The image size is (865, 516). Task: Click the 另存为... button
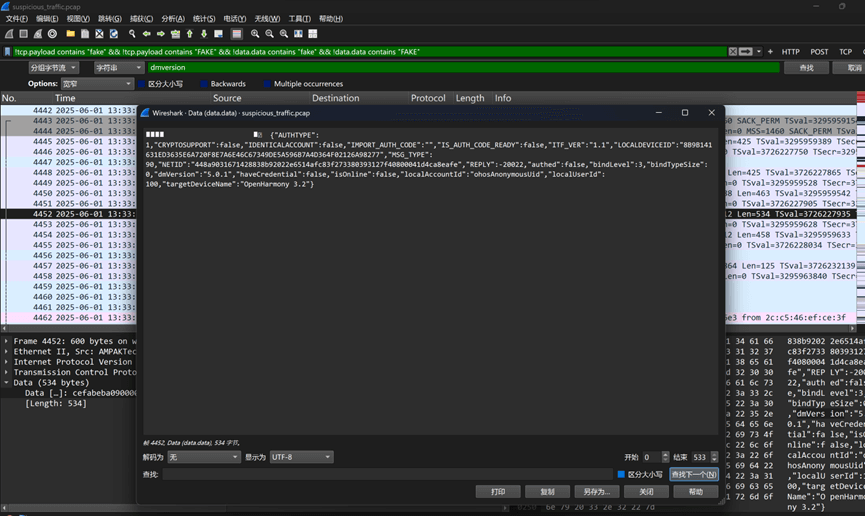(597, 492)
